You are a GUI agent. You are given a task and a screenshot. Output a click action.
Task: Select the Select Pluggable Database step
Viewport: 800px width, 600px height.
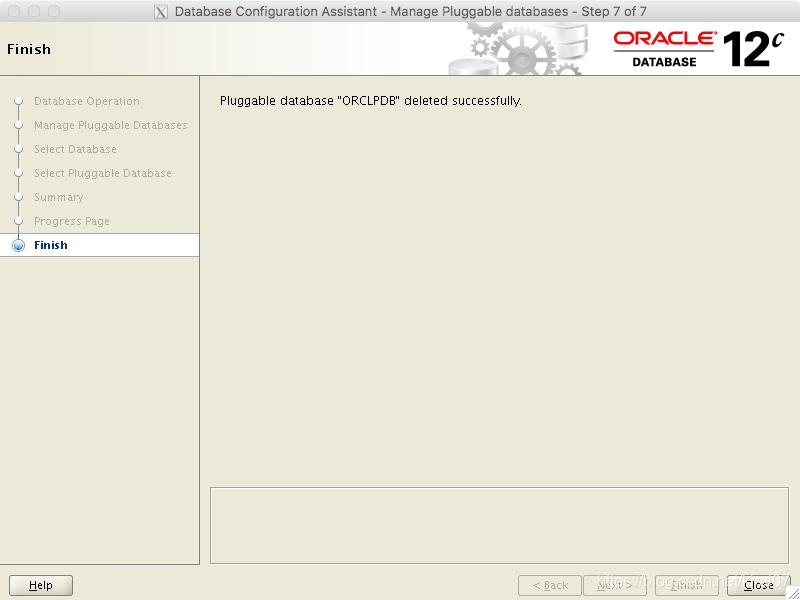click(x=103, y=173)
